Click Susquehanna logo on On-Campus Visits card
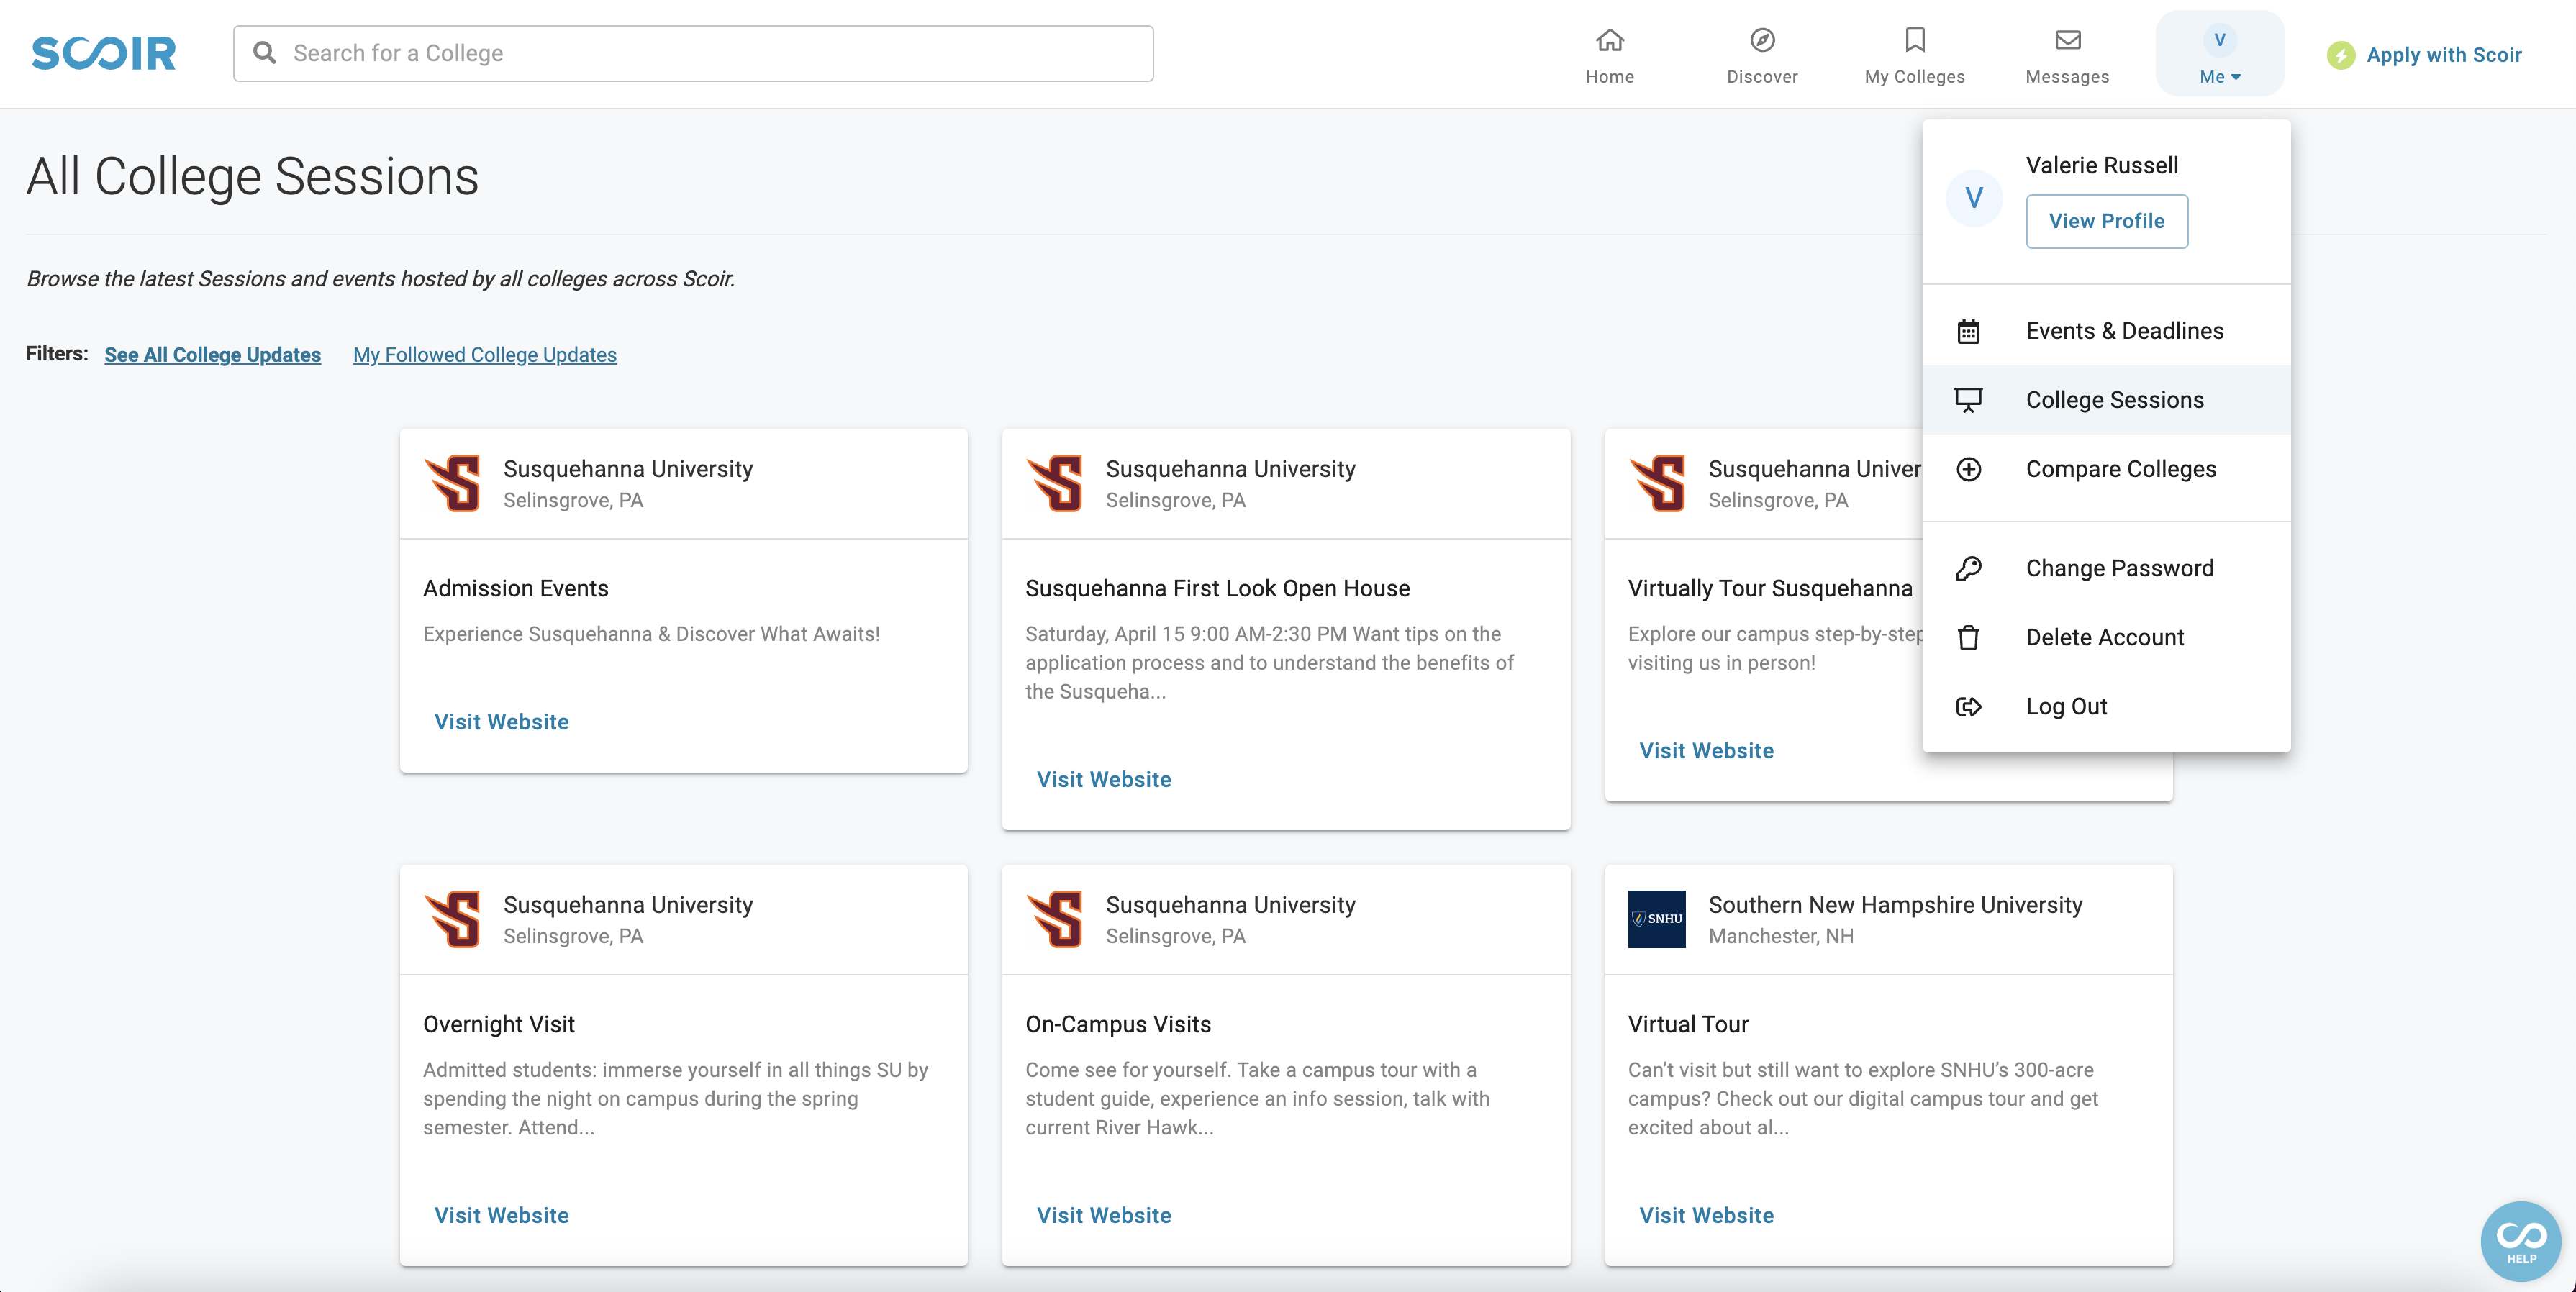2576x1292 pixels. point(1054,919)
